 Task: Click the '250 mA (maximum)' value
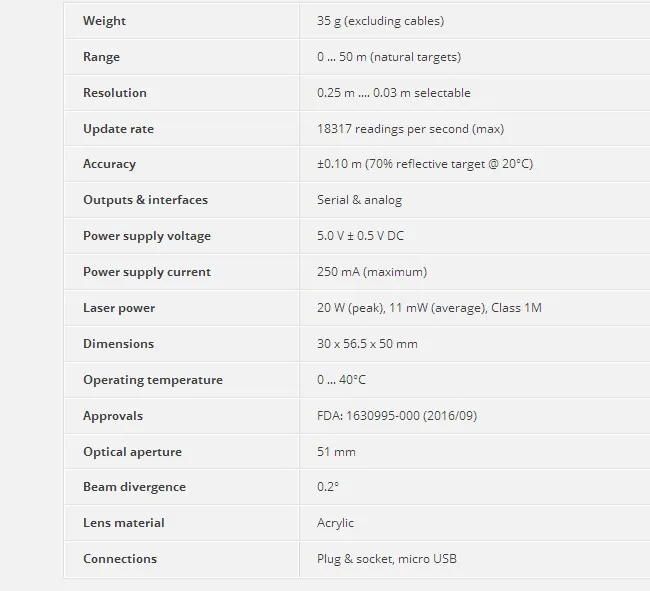tap(372, 272)
